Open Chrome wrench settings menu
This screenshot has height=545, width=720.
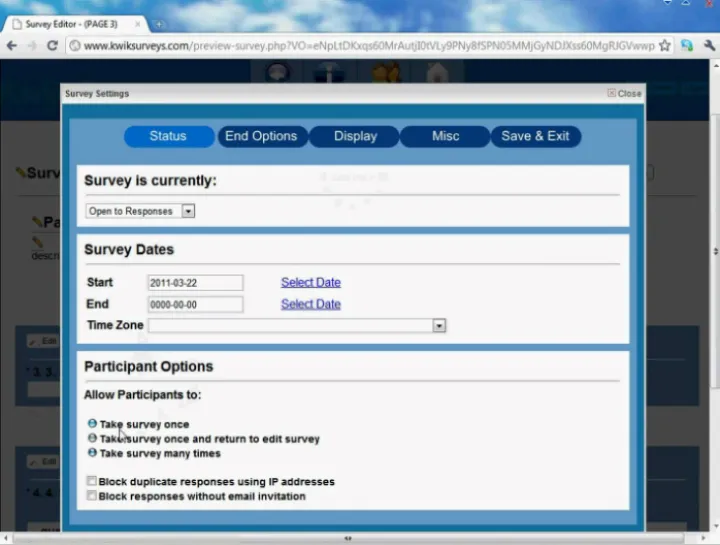pyautogui.click(x=707, y=45)
